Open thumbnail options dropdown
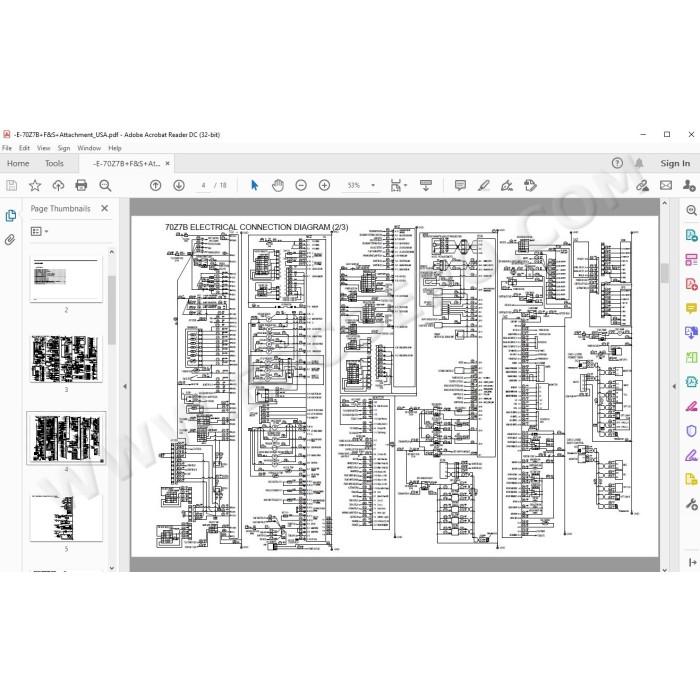The width and height of the screenshot is (700, 700). point(39,231)
